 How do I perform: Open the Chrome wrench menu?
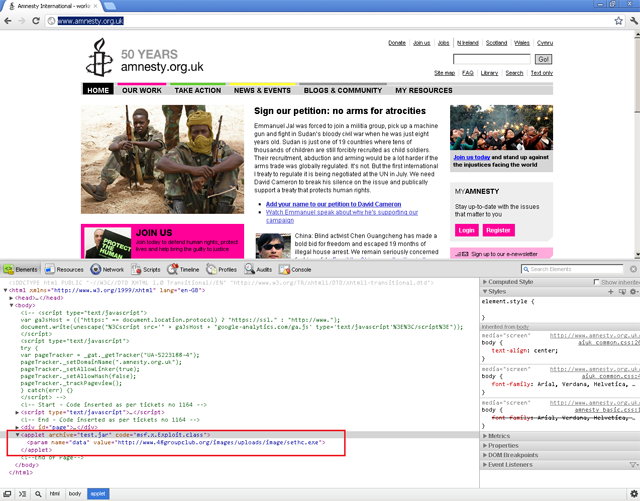633,21
